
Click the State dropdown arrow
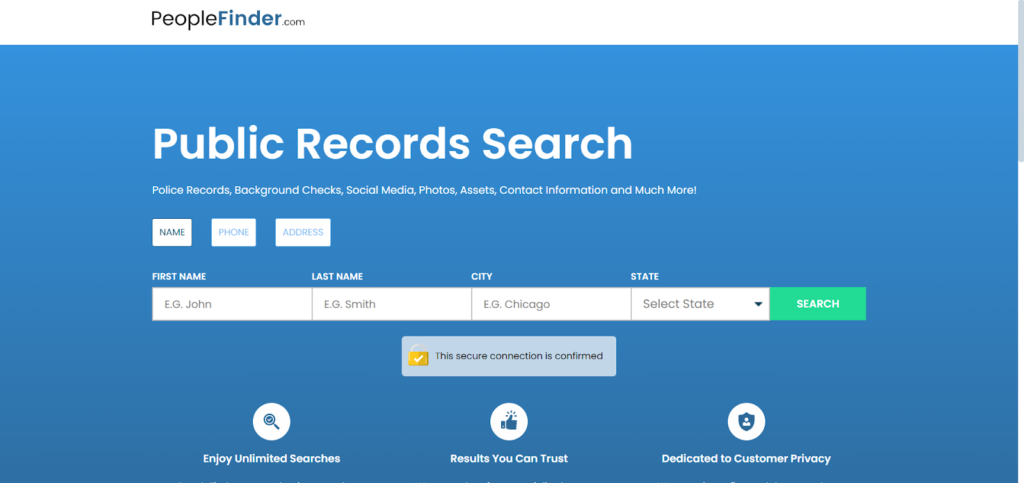[x=758, y=304]
